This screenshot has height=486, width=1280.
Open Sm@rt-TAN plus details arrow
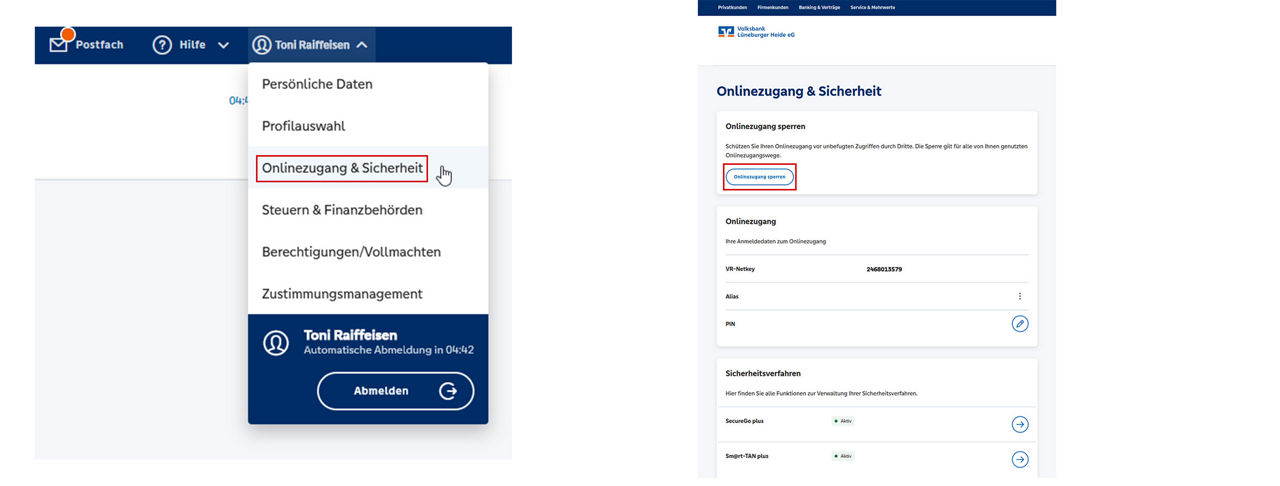coord(1020,459)
